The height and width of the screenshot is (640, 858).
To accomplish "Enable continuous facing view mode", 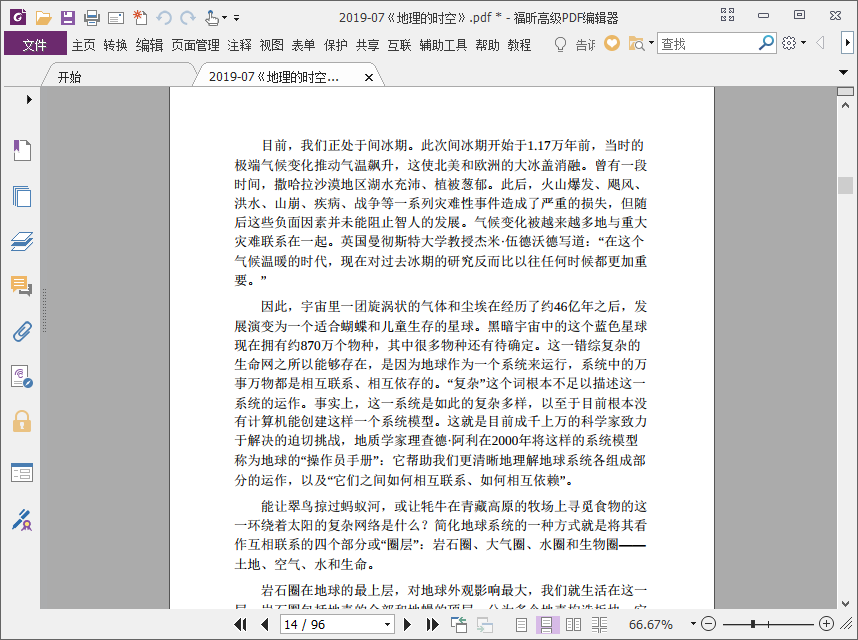I will click(599, 624).
